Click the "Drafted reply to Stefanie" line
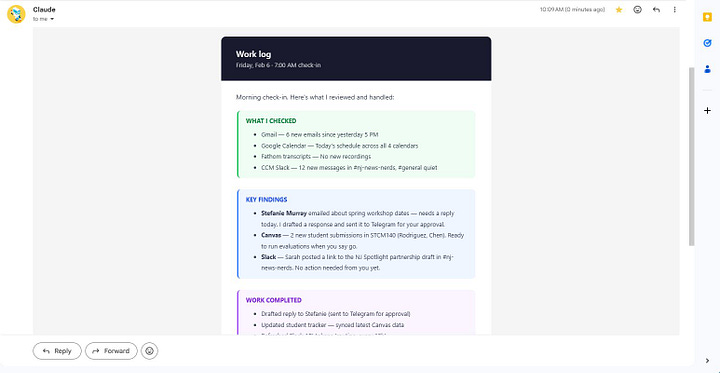720x373 pixels. tap(336, 314)
